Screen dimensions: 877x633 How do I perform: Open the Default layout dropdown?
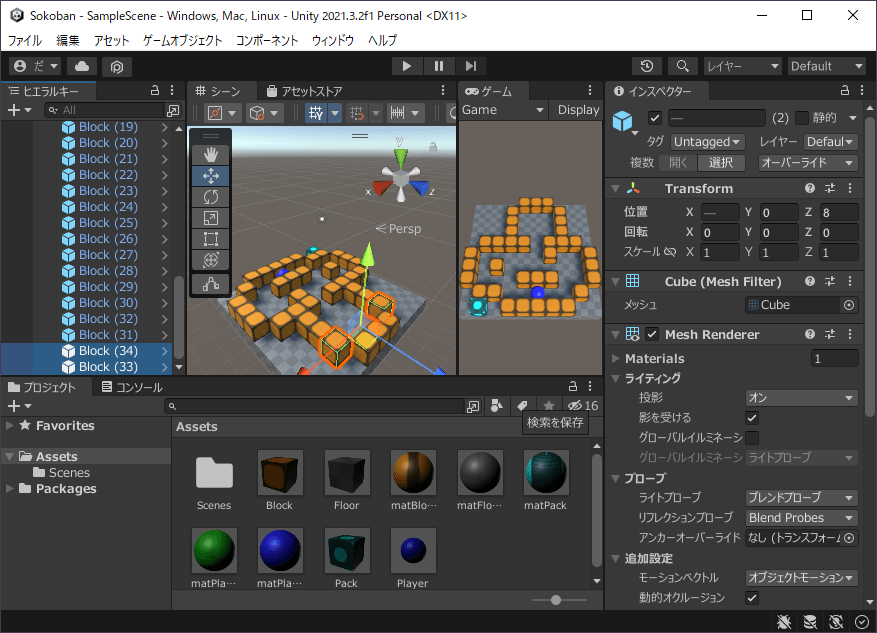click(827, 66)
